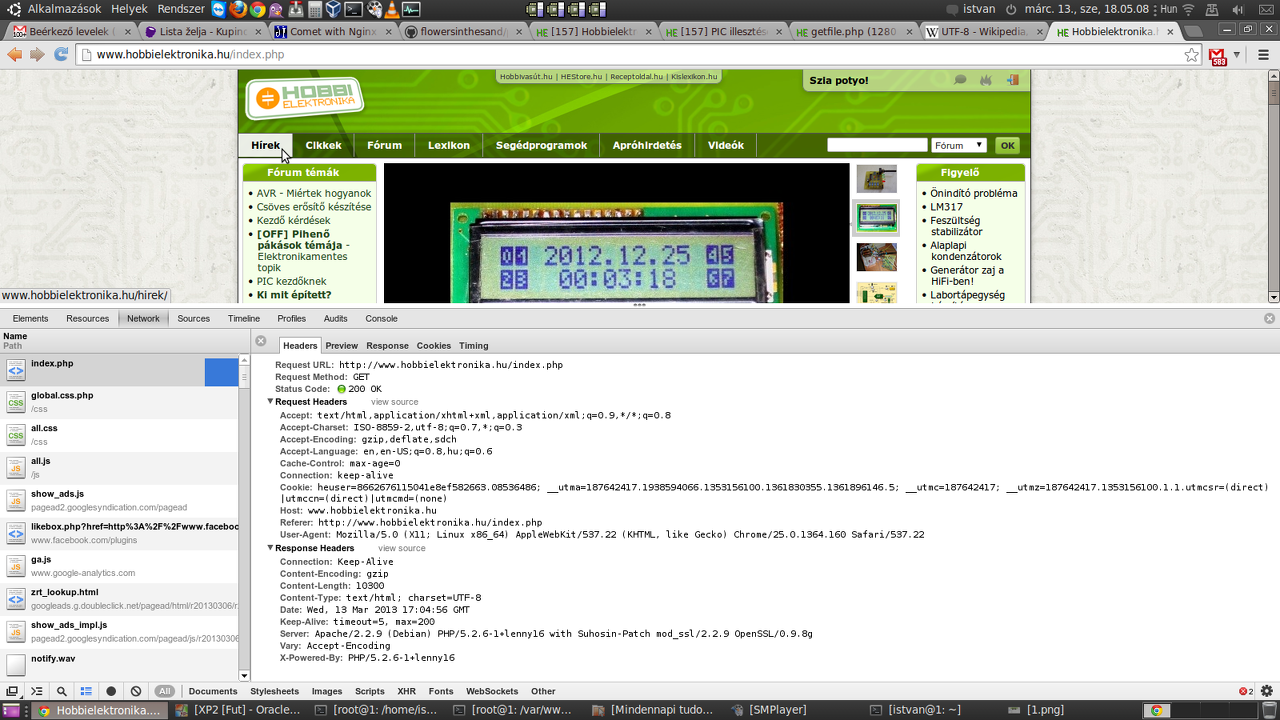
Task: Launch VirtualBox from the top panel
Action: pos(333,9)
